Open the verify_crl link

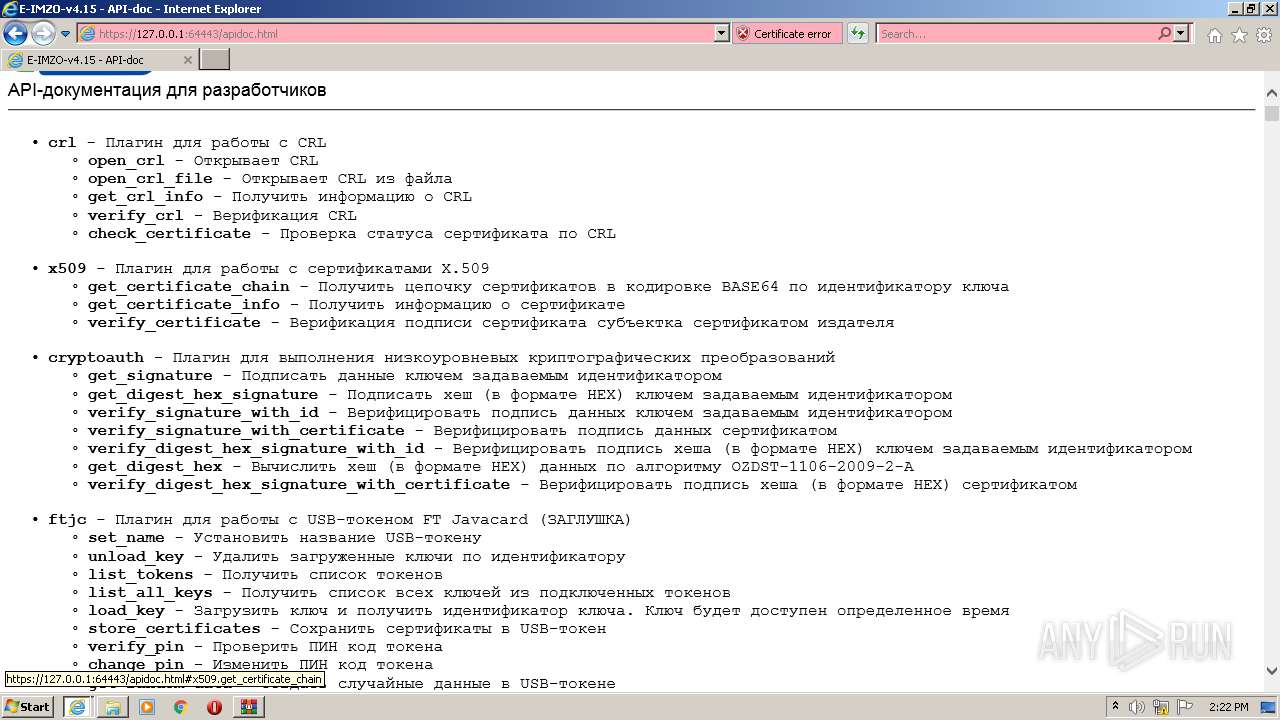pyautogui.click(x=136, y=215)
